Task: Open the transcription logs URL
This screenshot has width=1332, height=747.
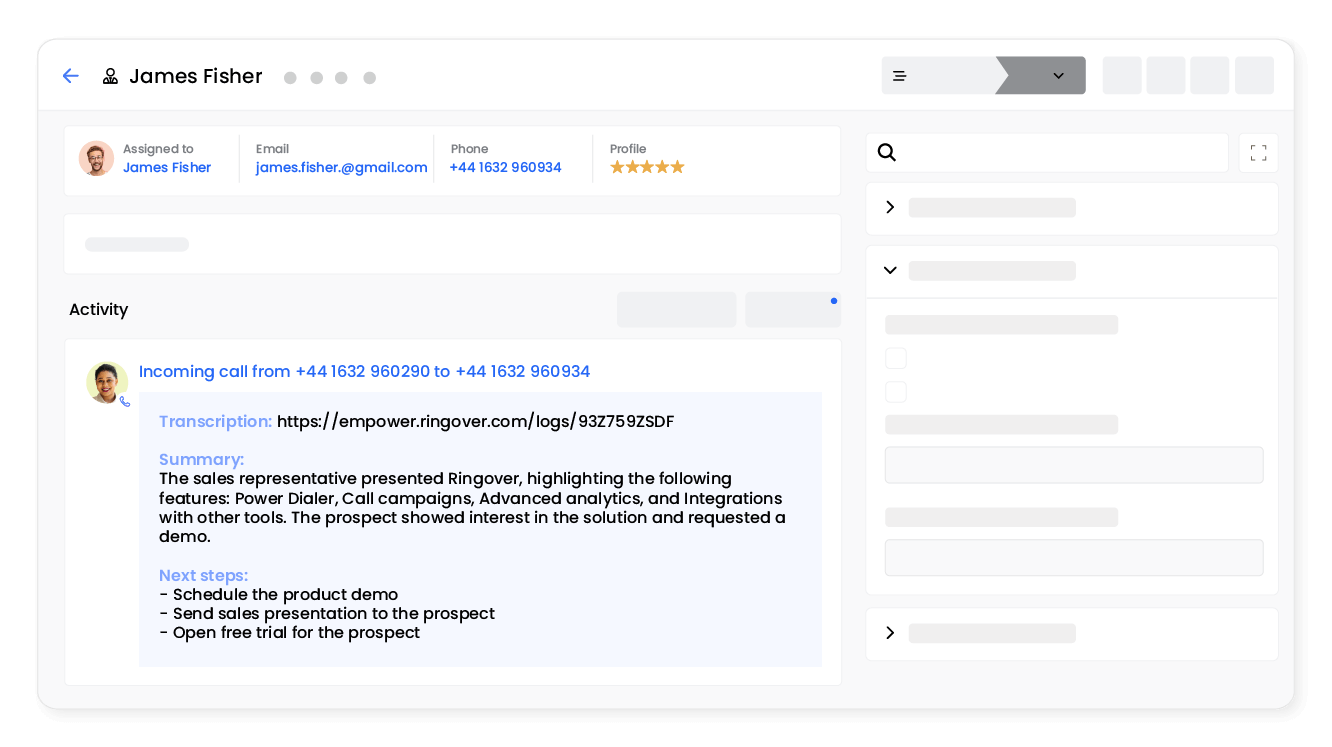Action: pos(476,421)
